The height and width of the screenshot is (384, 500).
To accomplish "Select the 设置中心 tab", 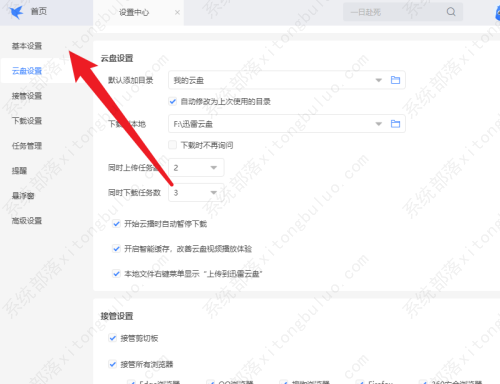I will pos(134,12).
